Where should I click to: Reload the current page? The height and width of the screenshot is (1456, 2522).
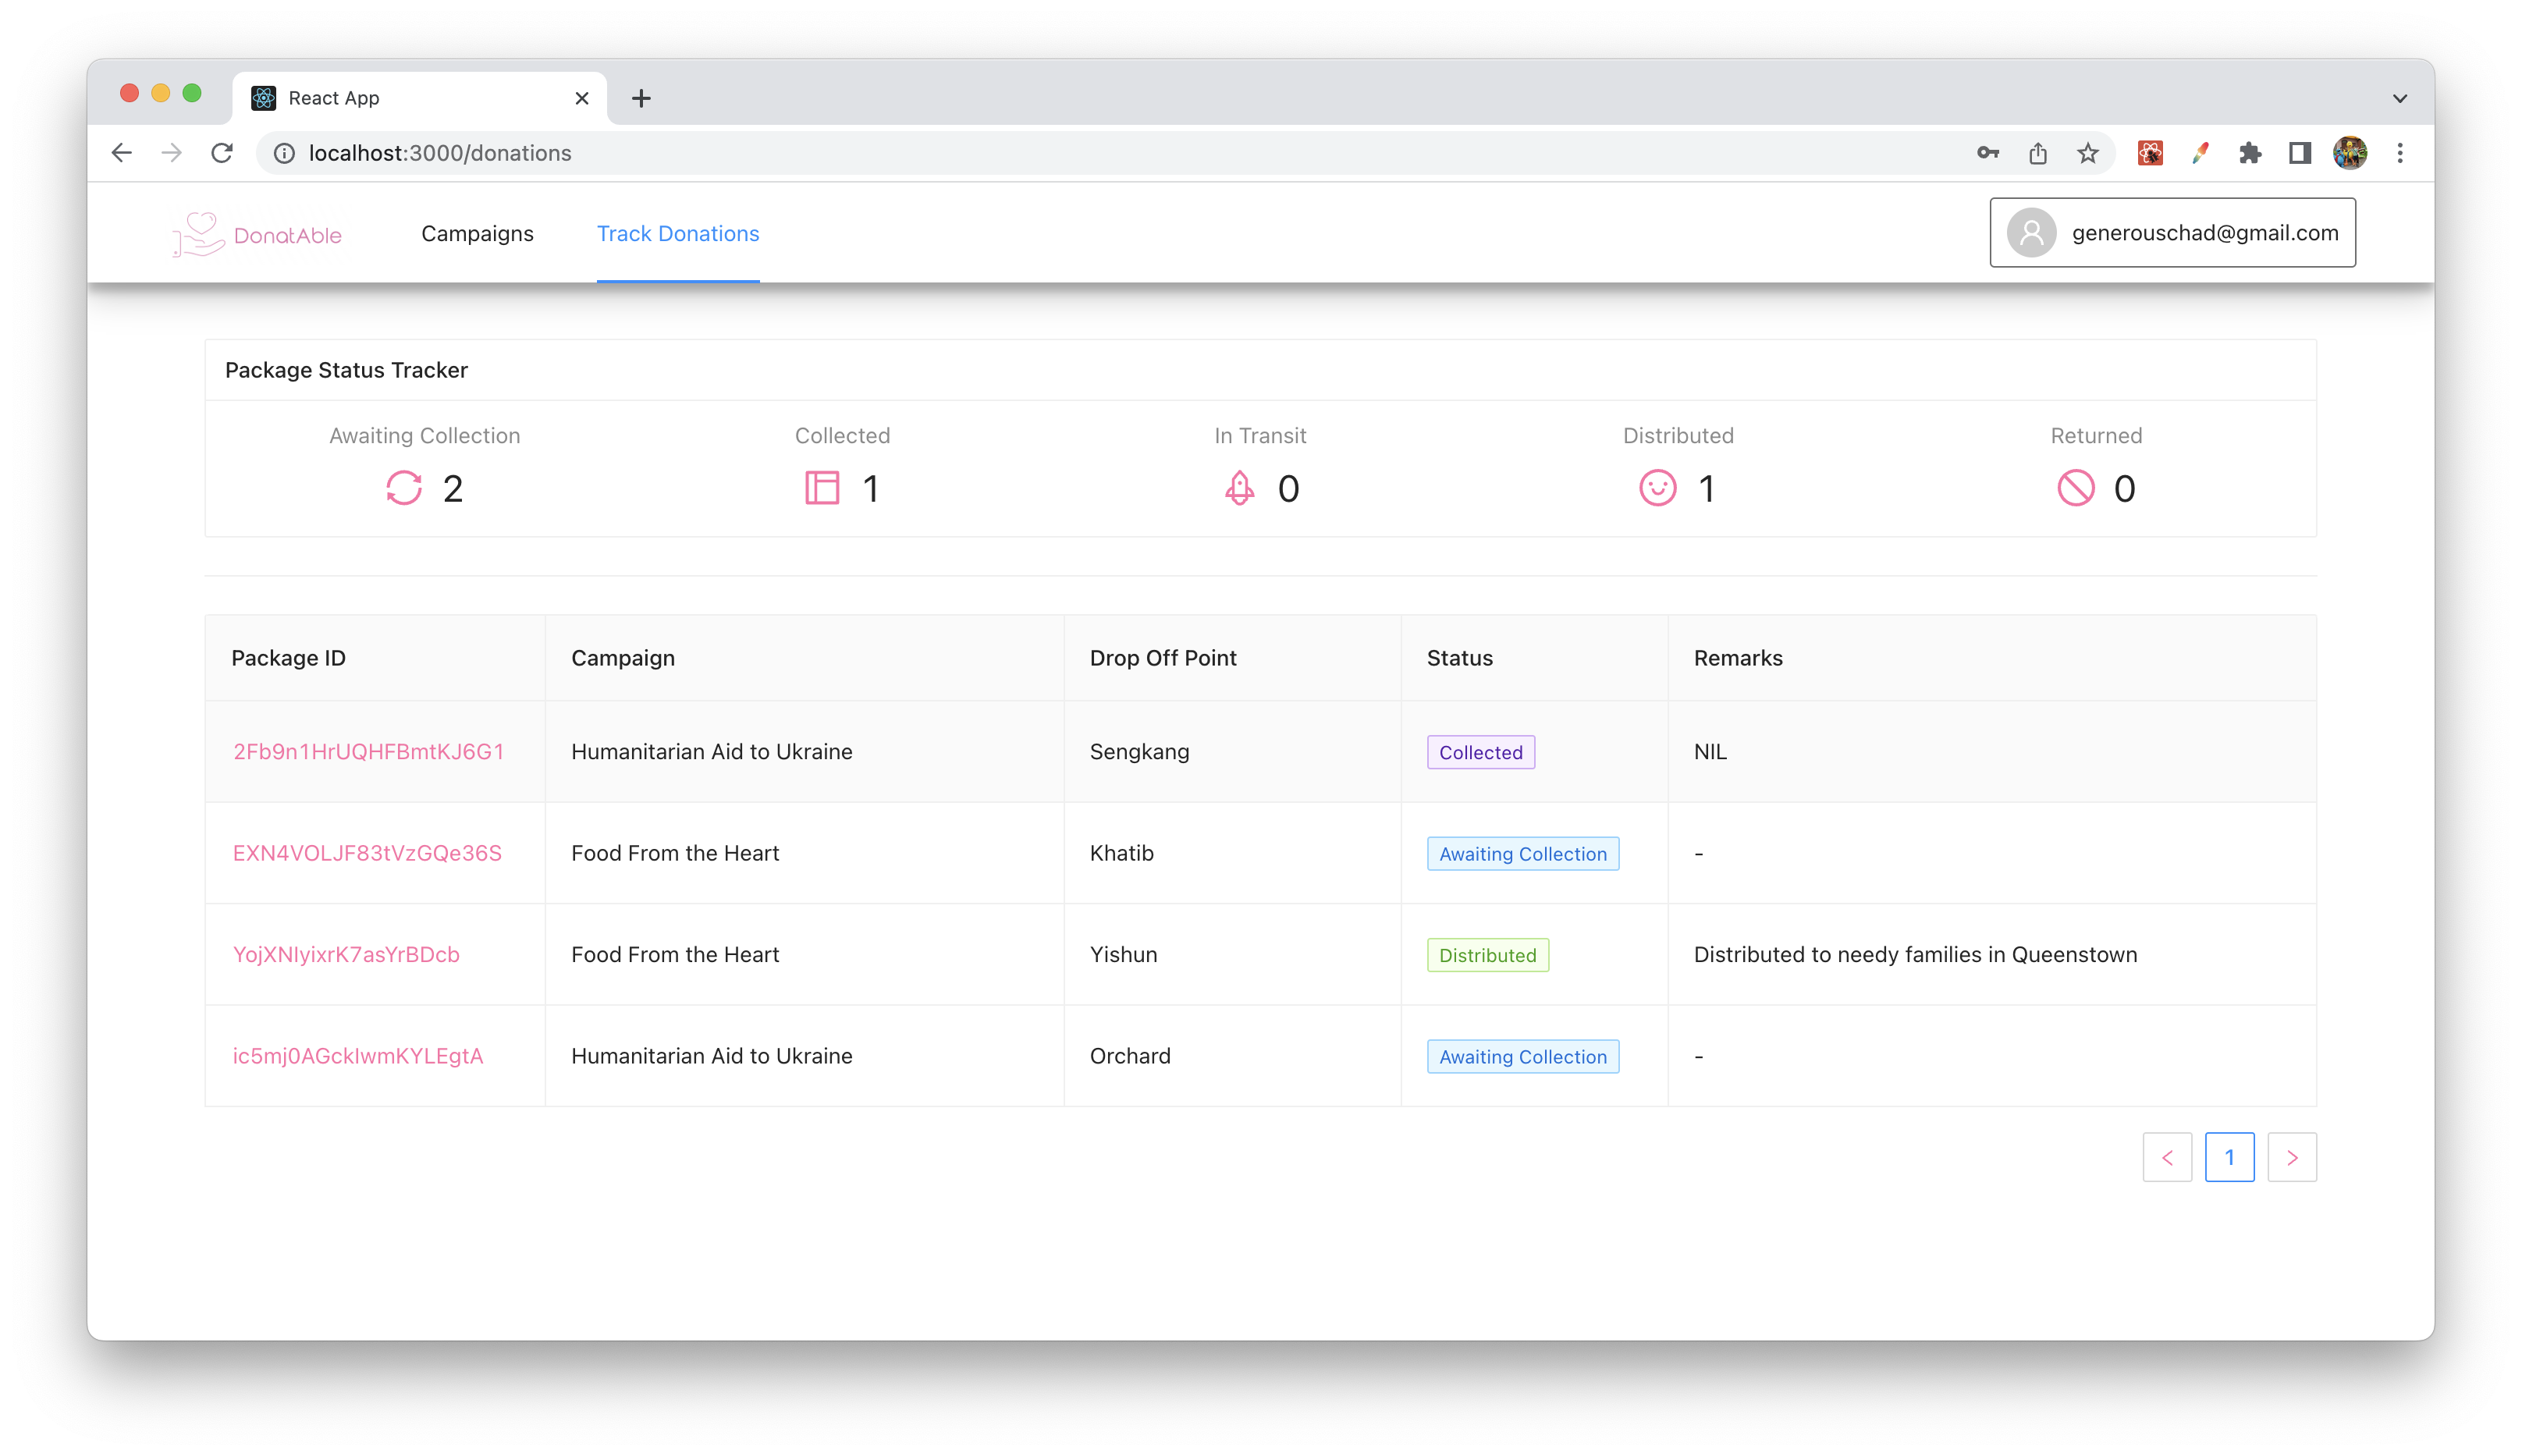point(222,153)
